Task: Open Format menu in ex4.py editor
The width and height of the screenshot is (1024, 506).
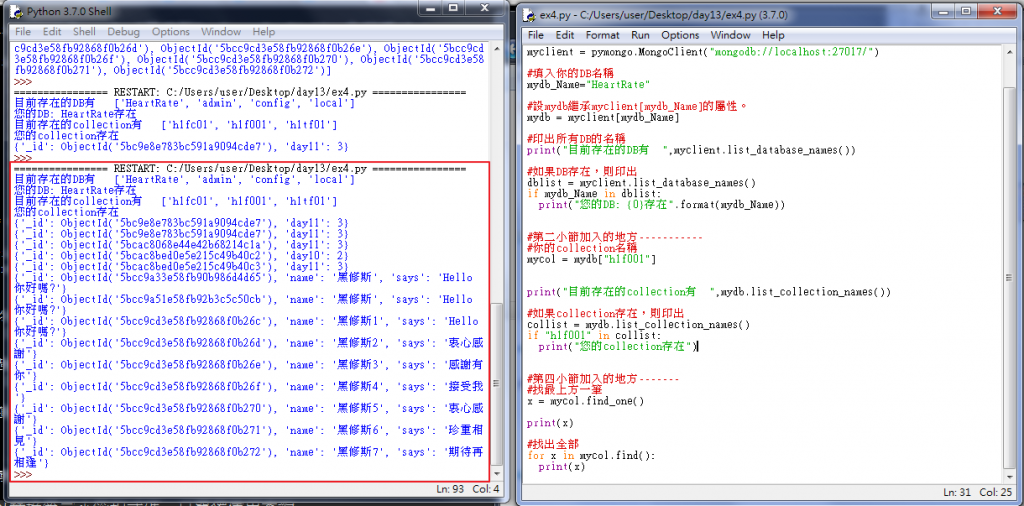Action: (x=602, y=35)
